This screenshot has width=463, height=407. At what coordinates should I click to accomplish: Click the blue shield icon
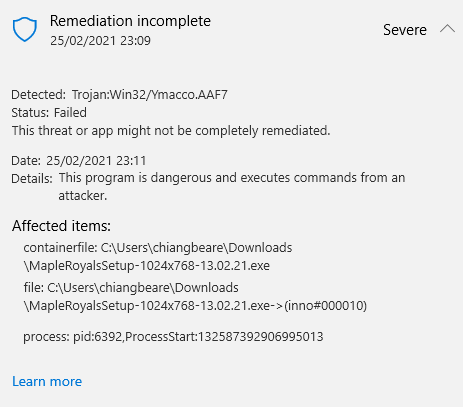(x=25, y=29)
